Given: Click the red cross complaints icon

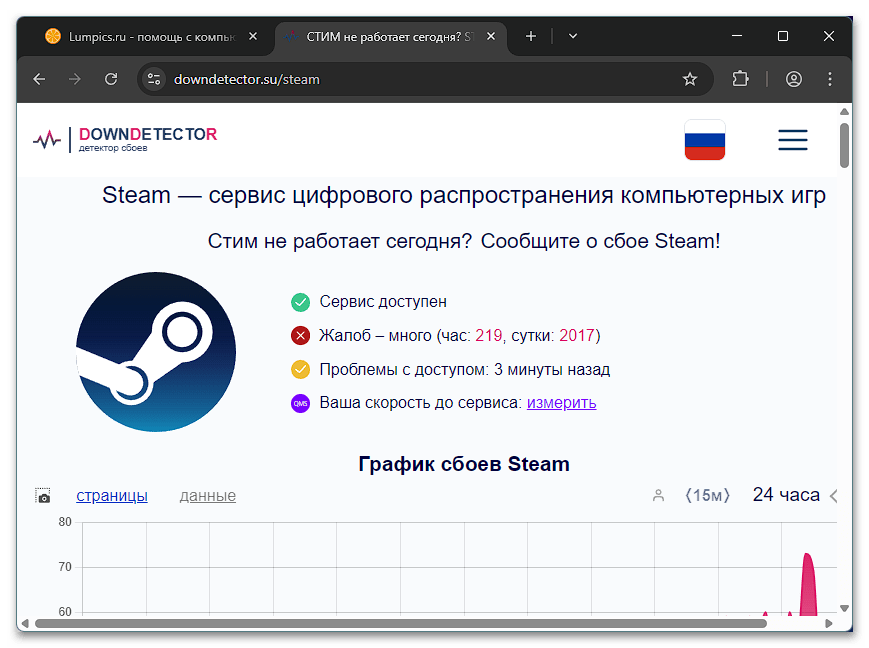Looking at the screenshot, I should [x=300, y=335].
